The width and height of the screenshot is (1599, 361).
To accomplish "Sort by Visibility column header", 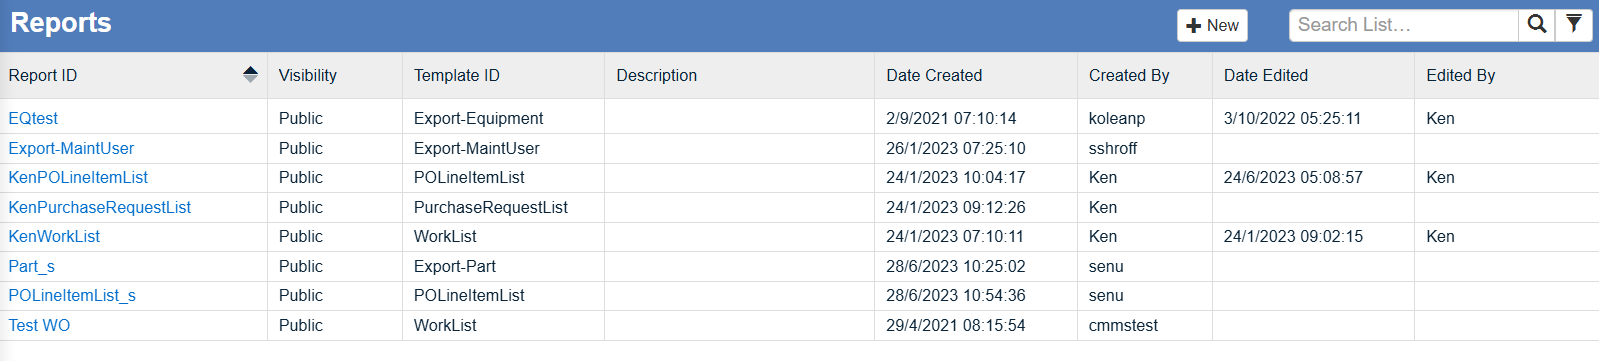I will click(308, 75).
